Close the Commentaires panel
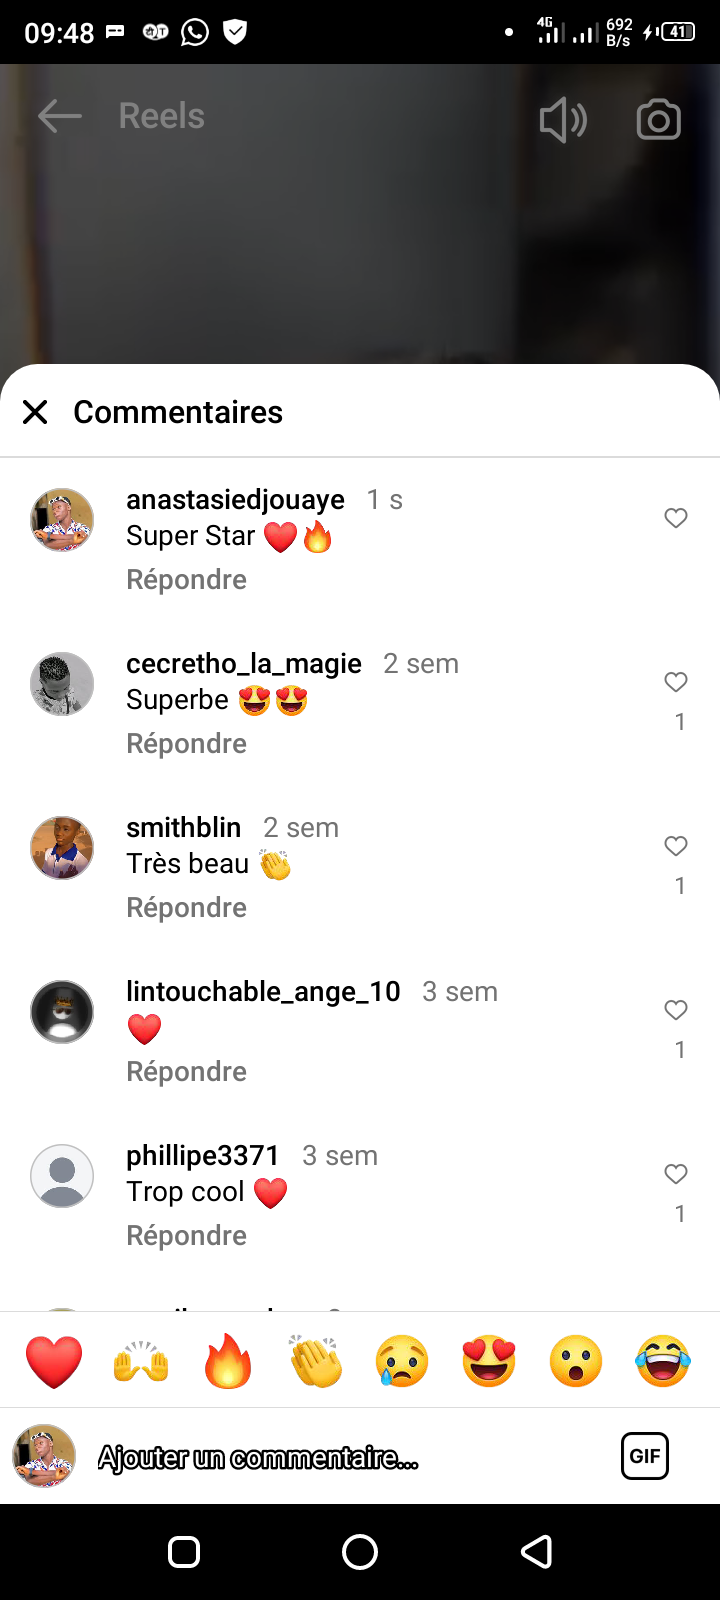The height and width of the screenshot is (1600, 720). tap(35, 412)
